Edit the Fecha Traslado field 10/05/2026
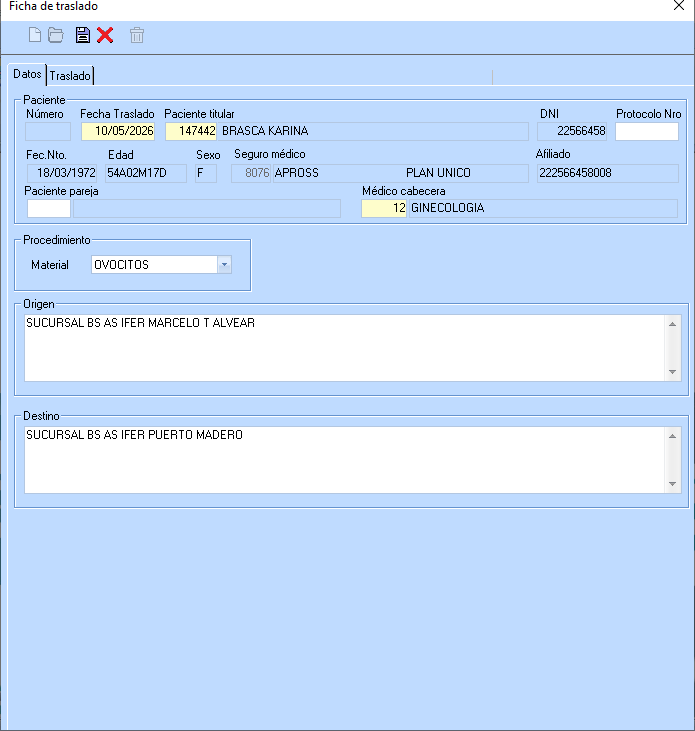This screenshot has width=695, height=731. [118, 131]
